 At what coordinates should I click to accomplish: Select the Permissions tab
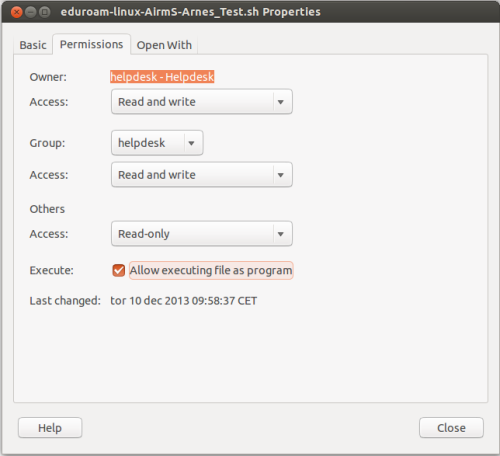click(91, 44)
